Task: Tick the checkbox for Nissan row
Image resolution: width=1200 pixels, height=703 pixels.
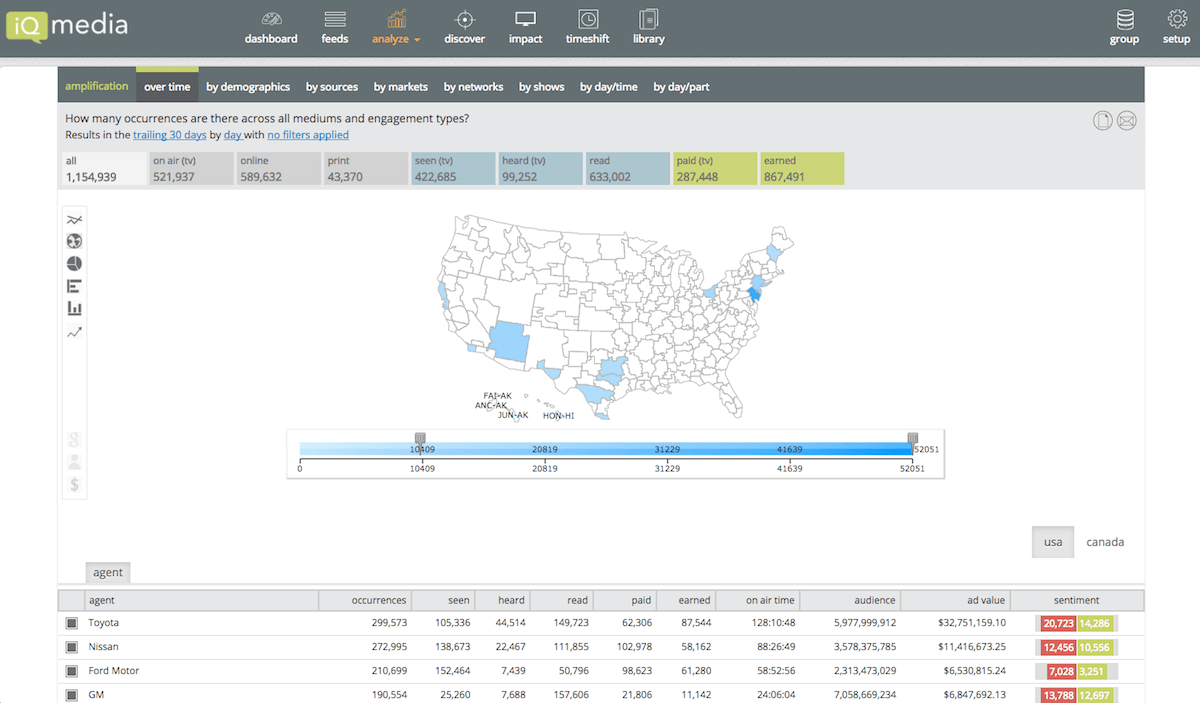Action: 71,647
